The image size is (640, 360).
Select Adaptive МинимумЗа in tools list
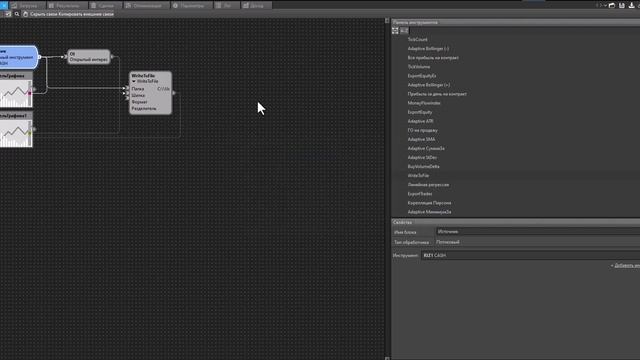click(x=429, y=212)
